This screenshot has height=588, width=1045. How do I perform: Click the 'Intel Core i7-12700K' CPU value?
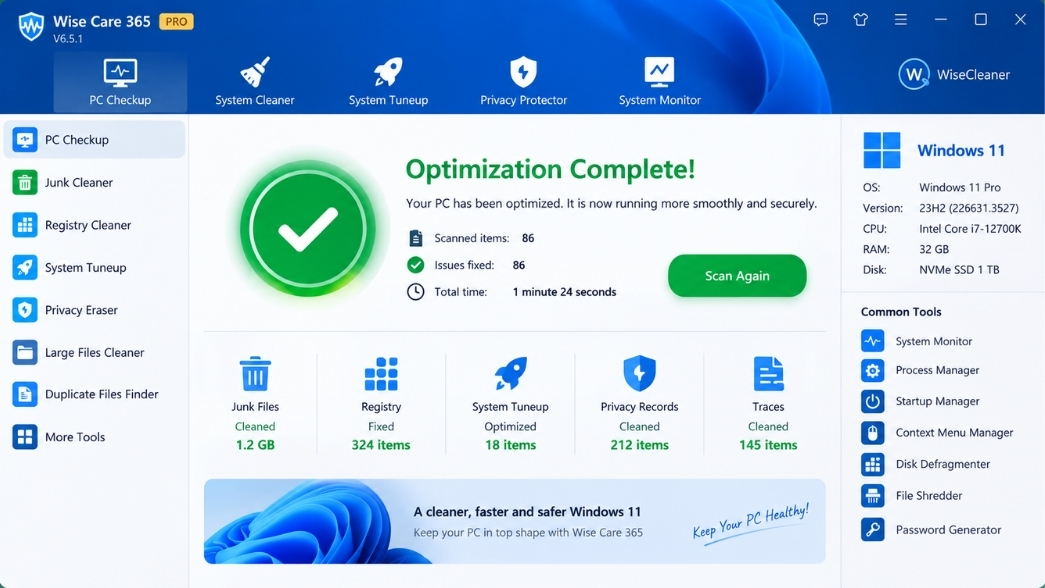pyautogui.click(x=970, y=229)
